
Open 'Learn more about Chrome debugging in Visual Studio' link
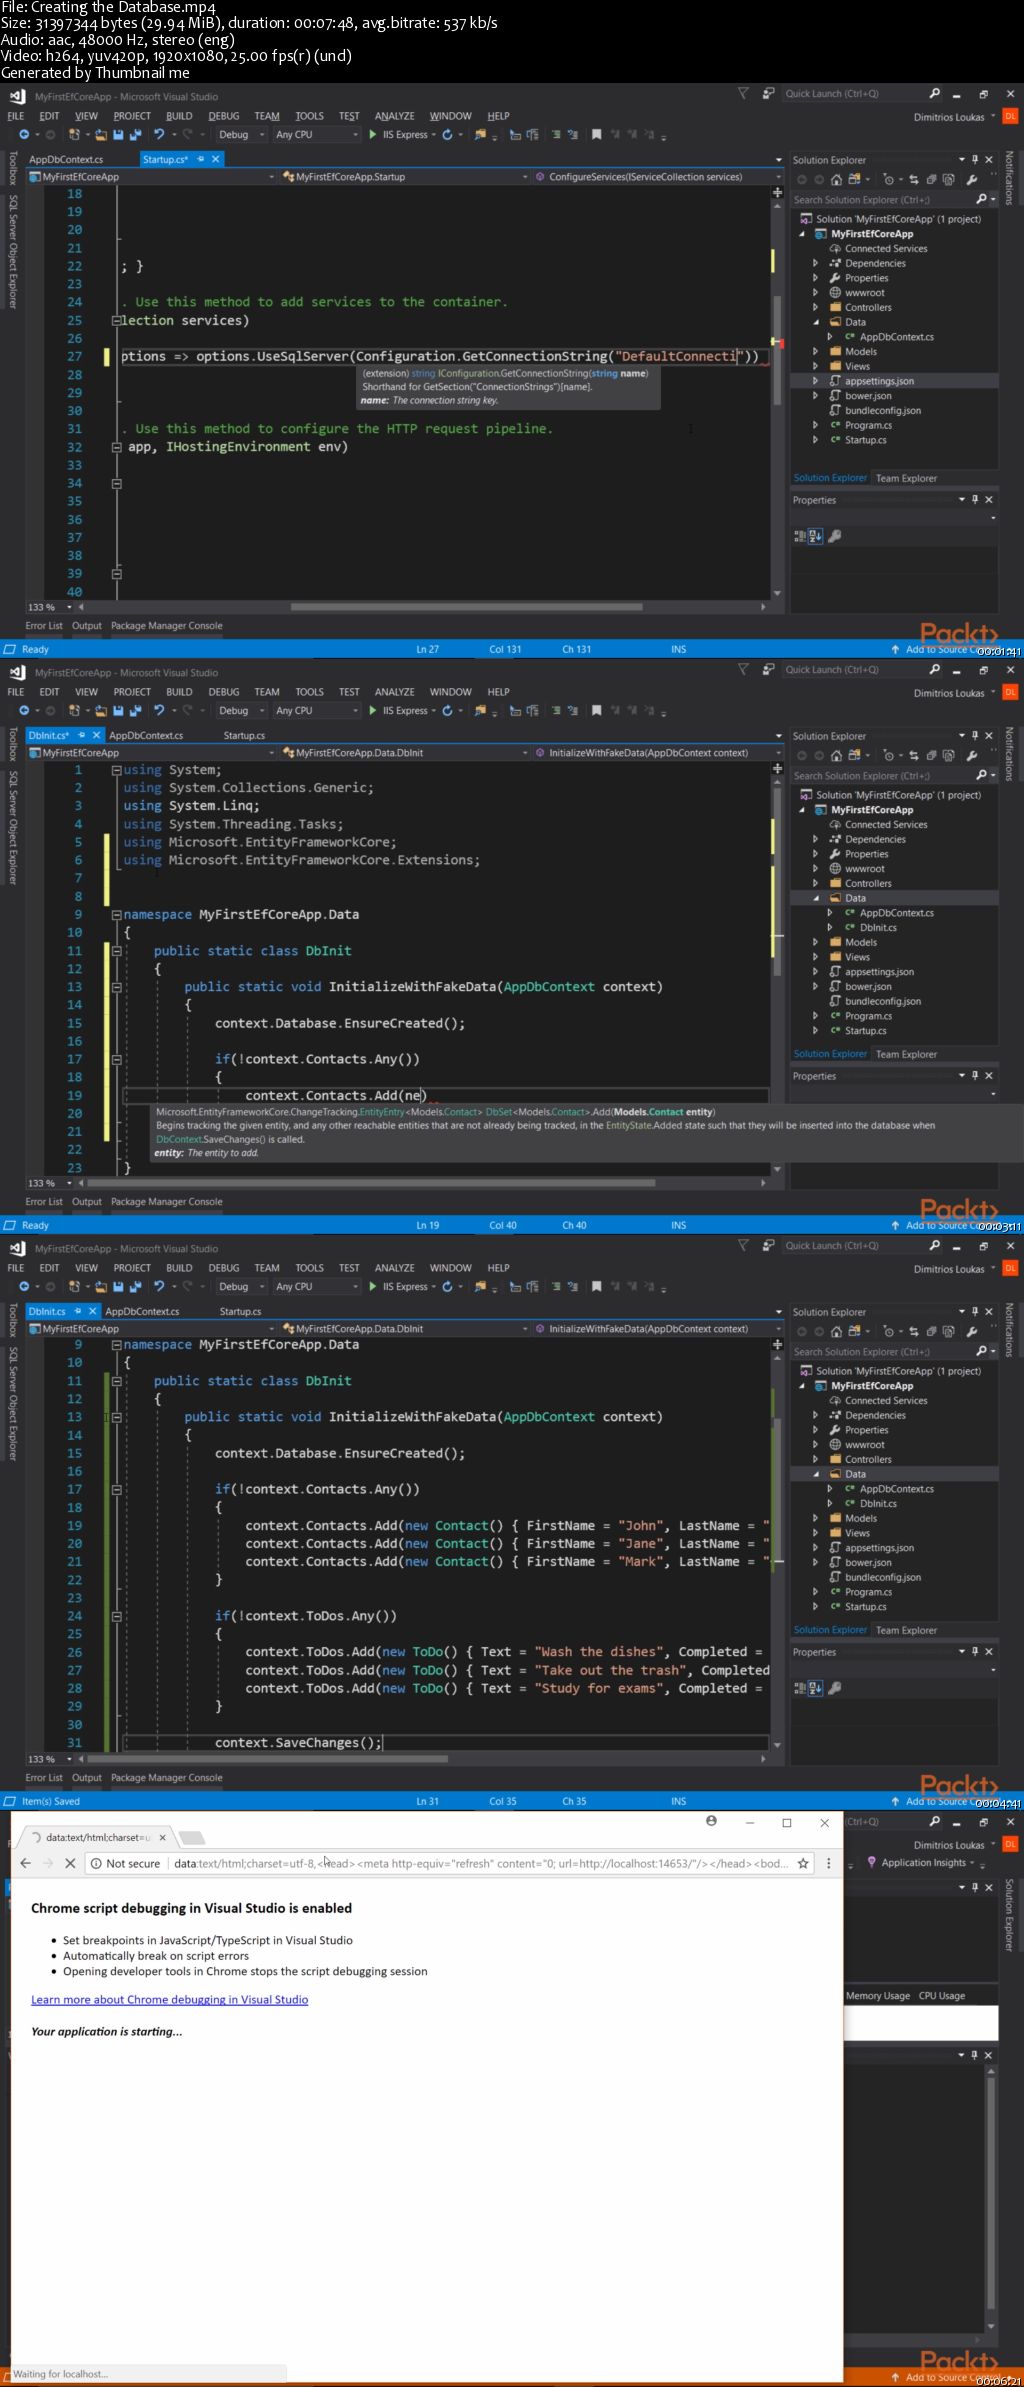click(169, 1999)
